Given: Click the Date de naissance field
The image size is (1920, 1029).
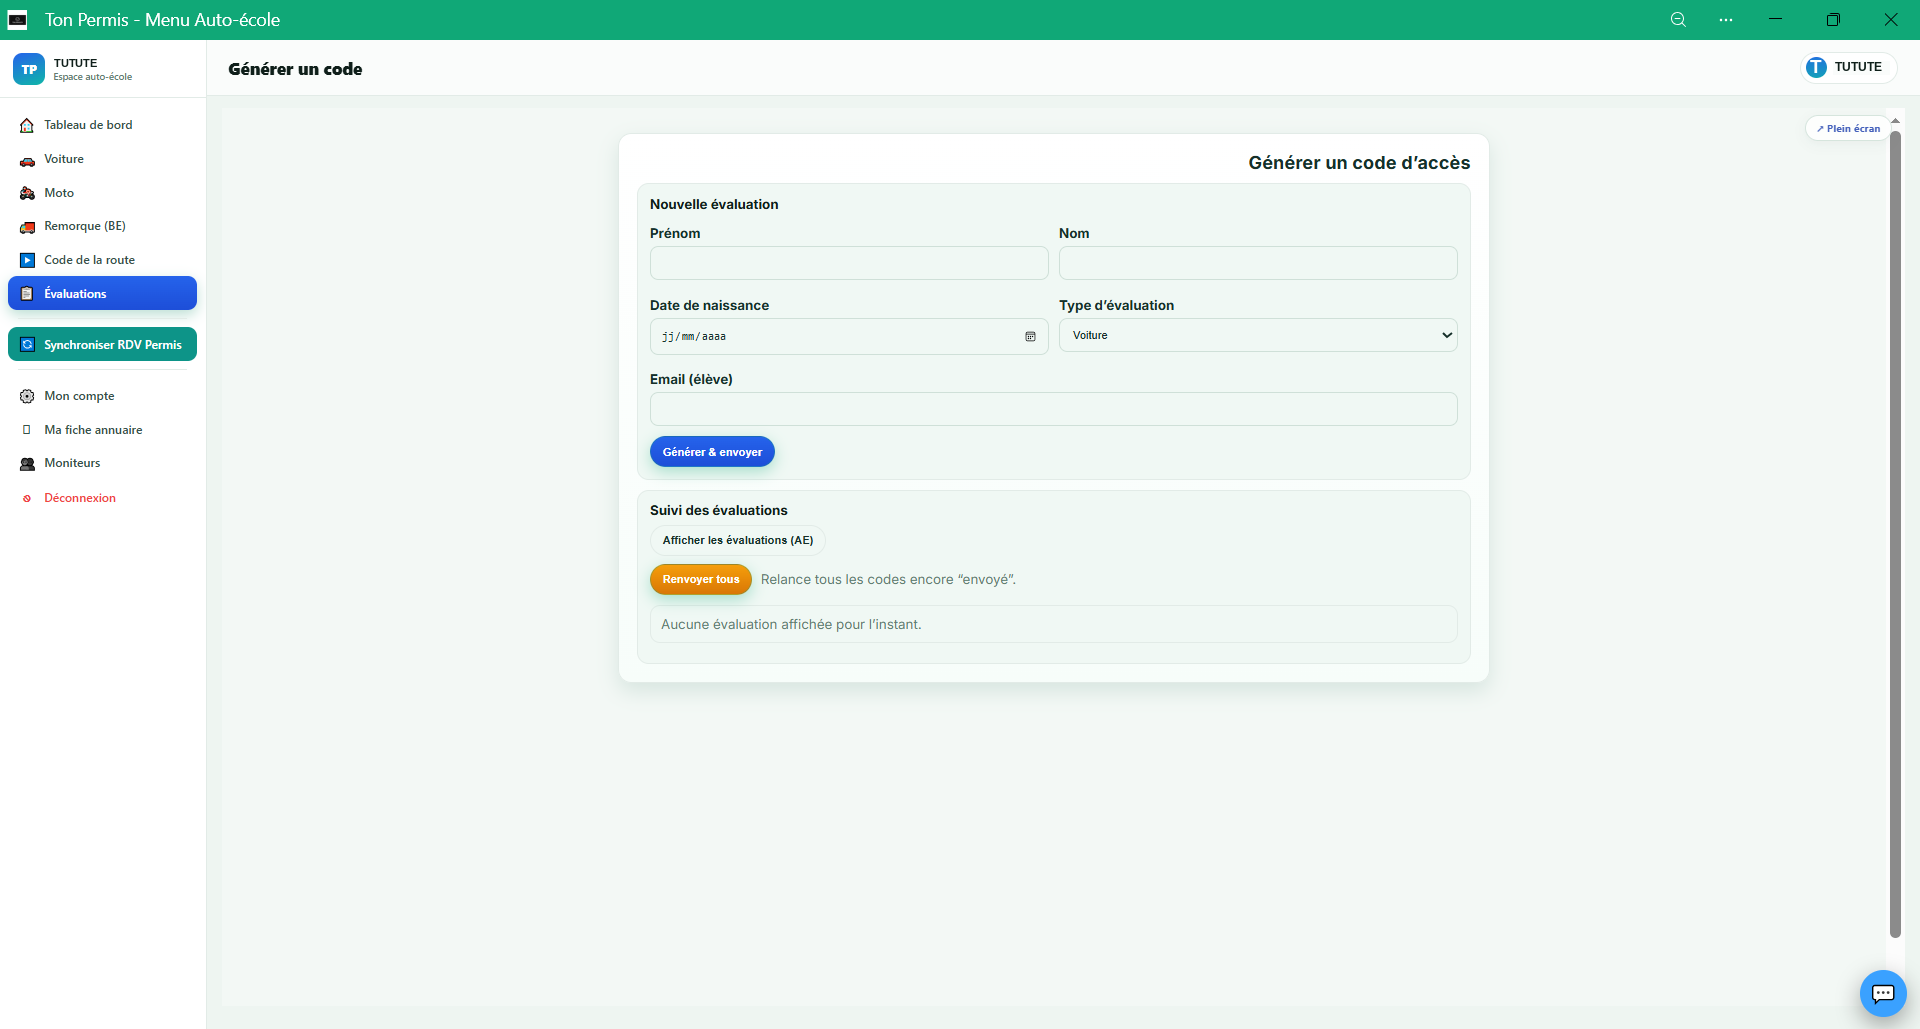Looking at the screenshot, I should 849,336.
